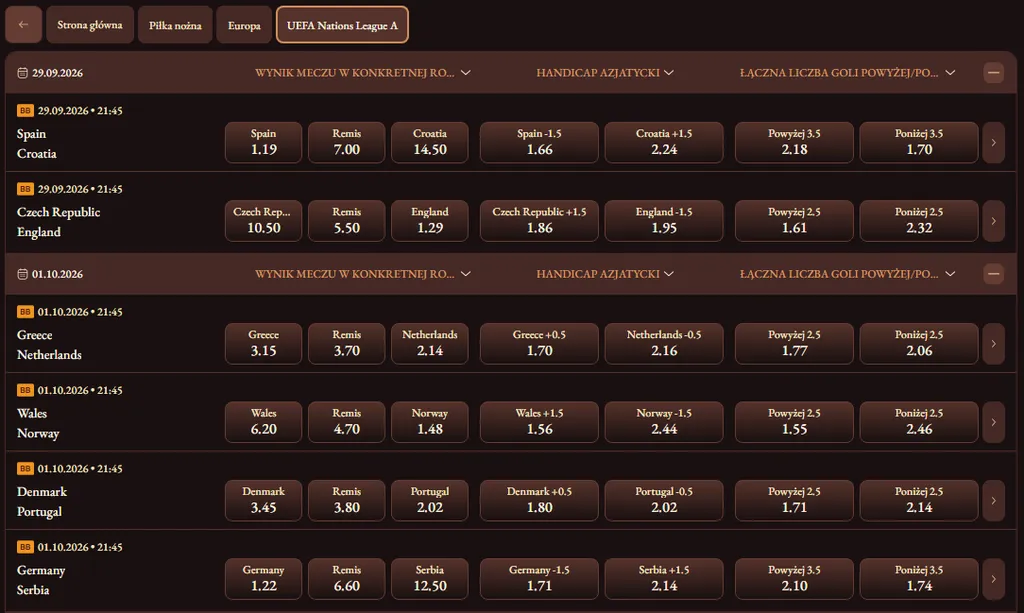Image resolution: width=1024 pixels, height=613 pixels.
Task: Bet on England to win at 1.29
Action: (x=430, y=221)
